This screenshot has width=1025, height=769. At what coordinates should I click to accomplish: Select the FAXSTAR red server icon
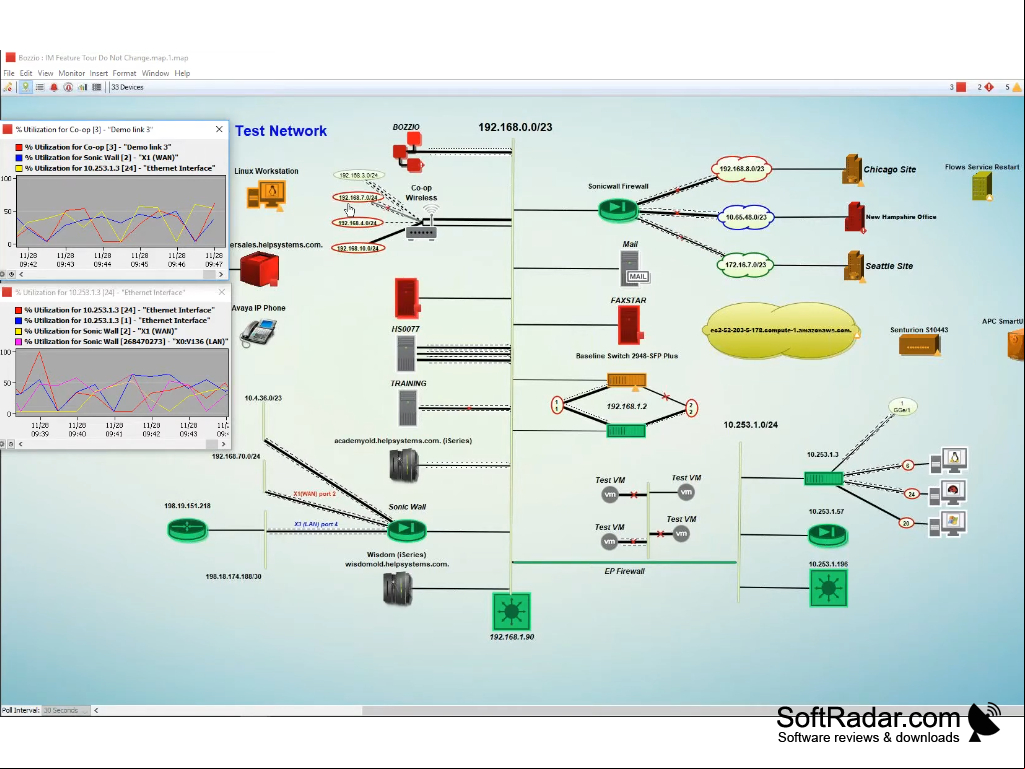coord(630,326)
